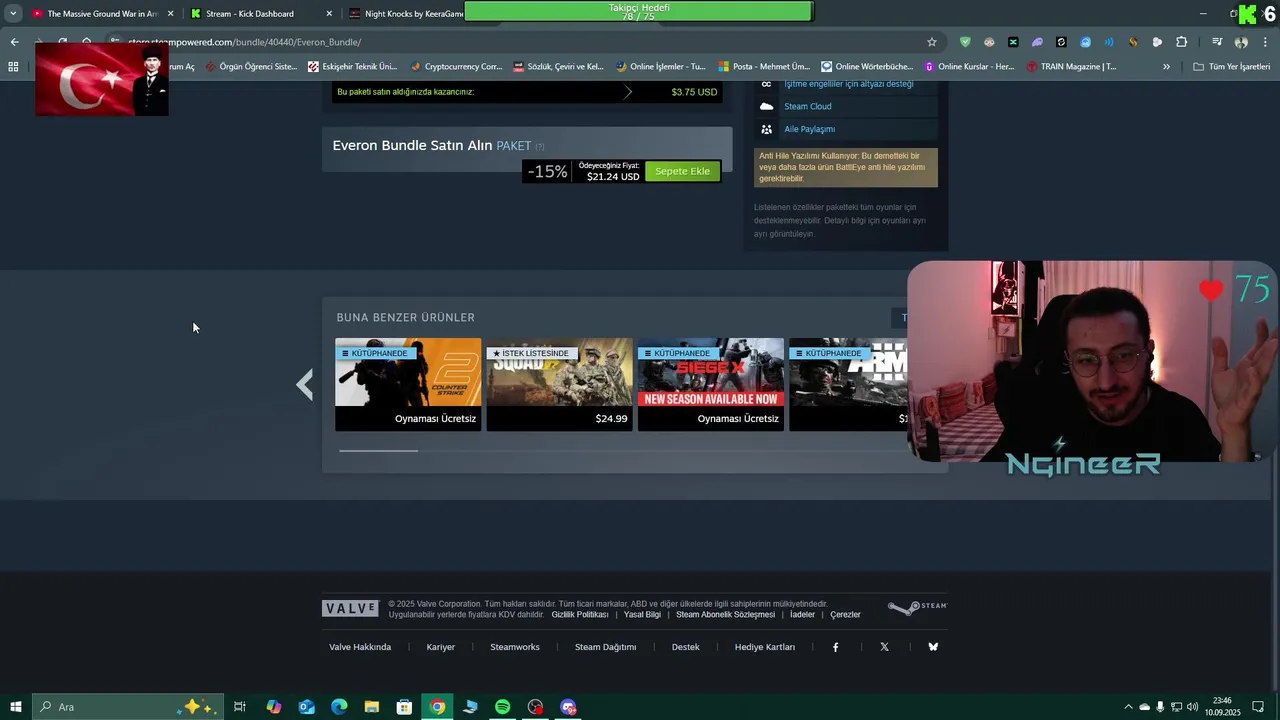Screen dimensions: 1280x720
Task: Open Steam's Bluesky butterfly icon
Action: [933, 647]
